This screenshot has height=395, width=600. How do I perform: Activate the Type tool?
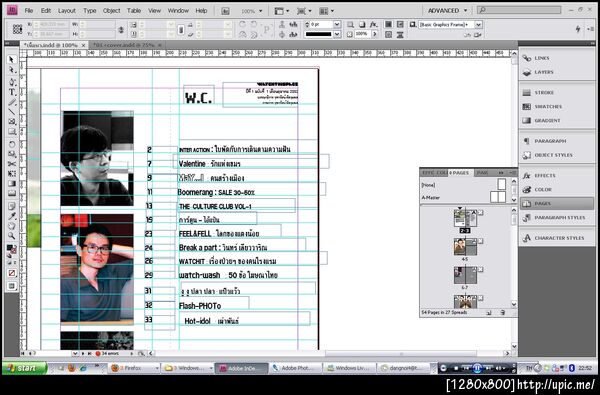pos(11,92)
